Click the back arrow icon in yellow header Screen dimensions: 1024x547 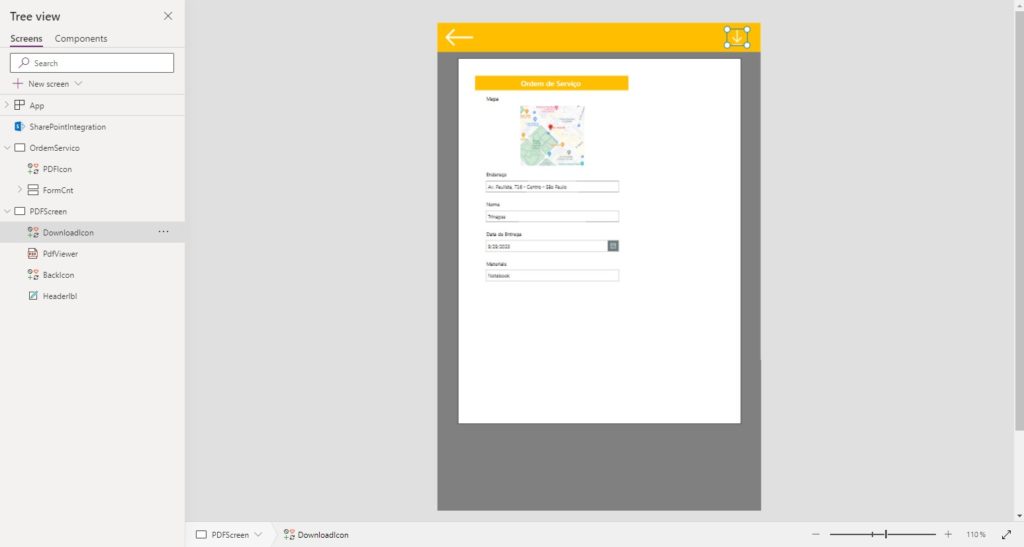[x=459, y=38]
